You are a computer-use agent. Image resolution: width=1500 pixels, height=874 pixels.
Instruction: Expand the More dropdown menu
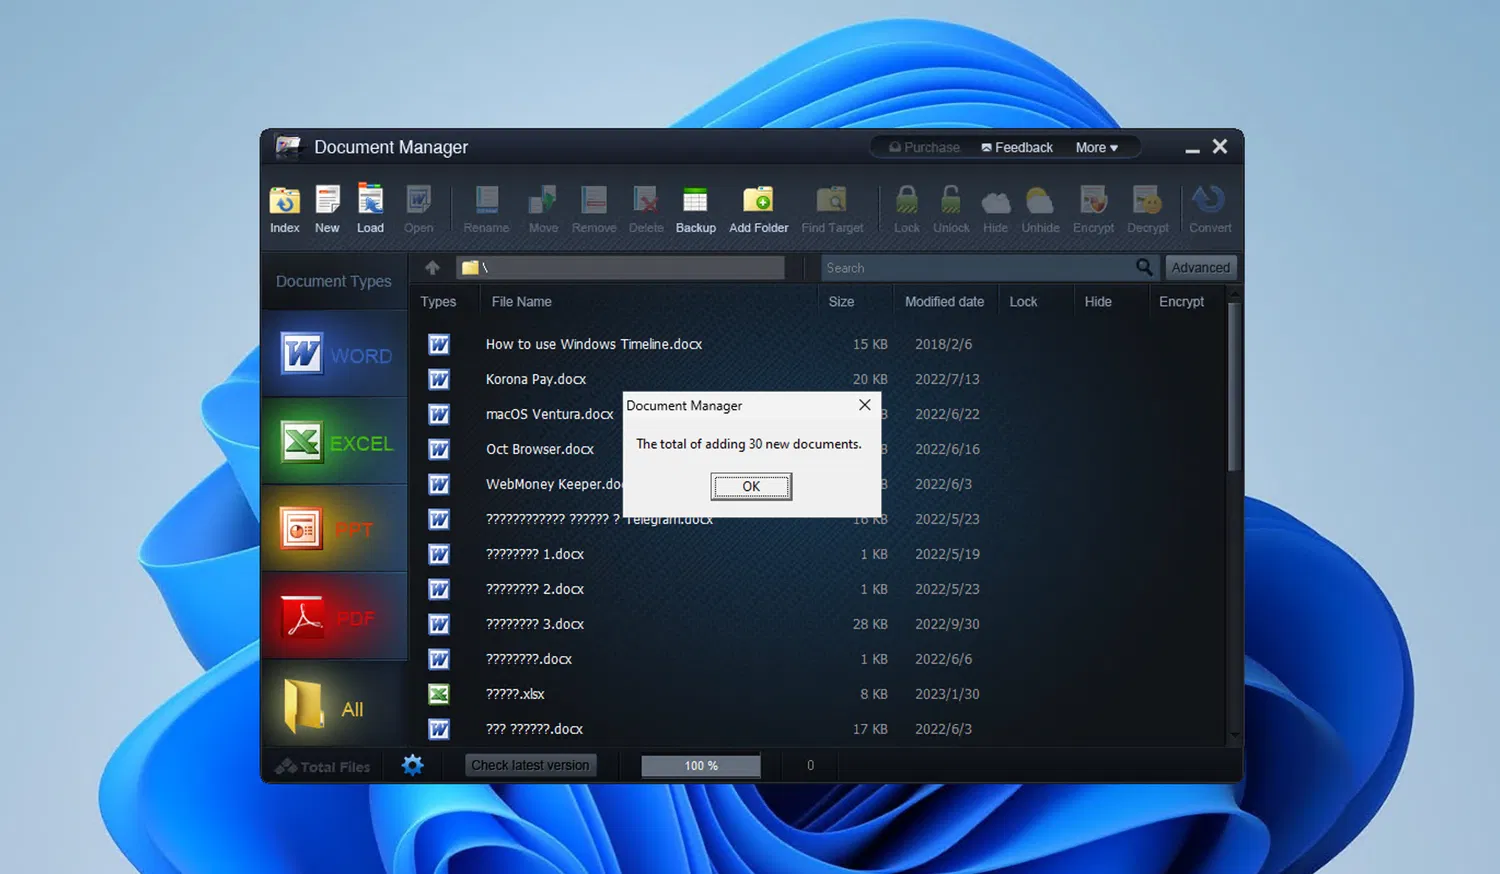click(x=1096, y=147)
